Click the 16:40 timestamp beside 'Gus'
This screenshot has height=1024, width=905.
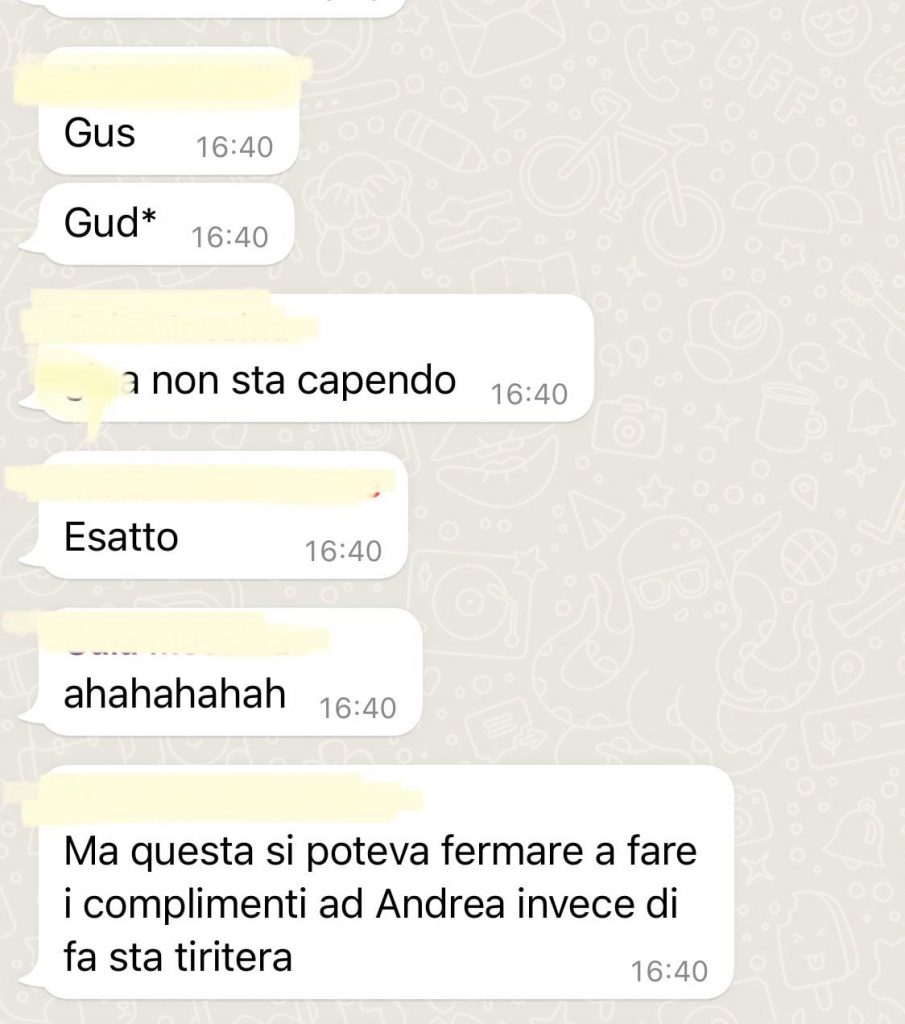[x=234, y=147]
